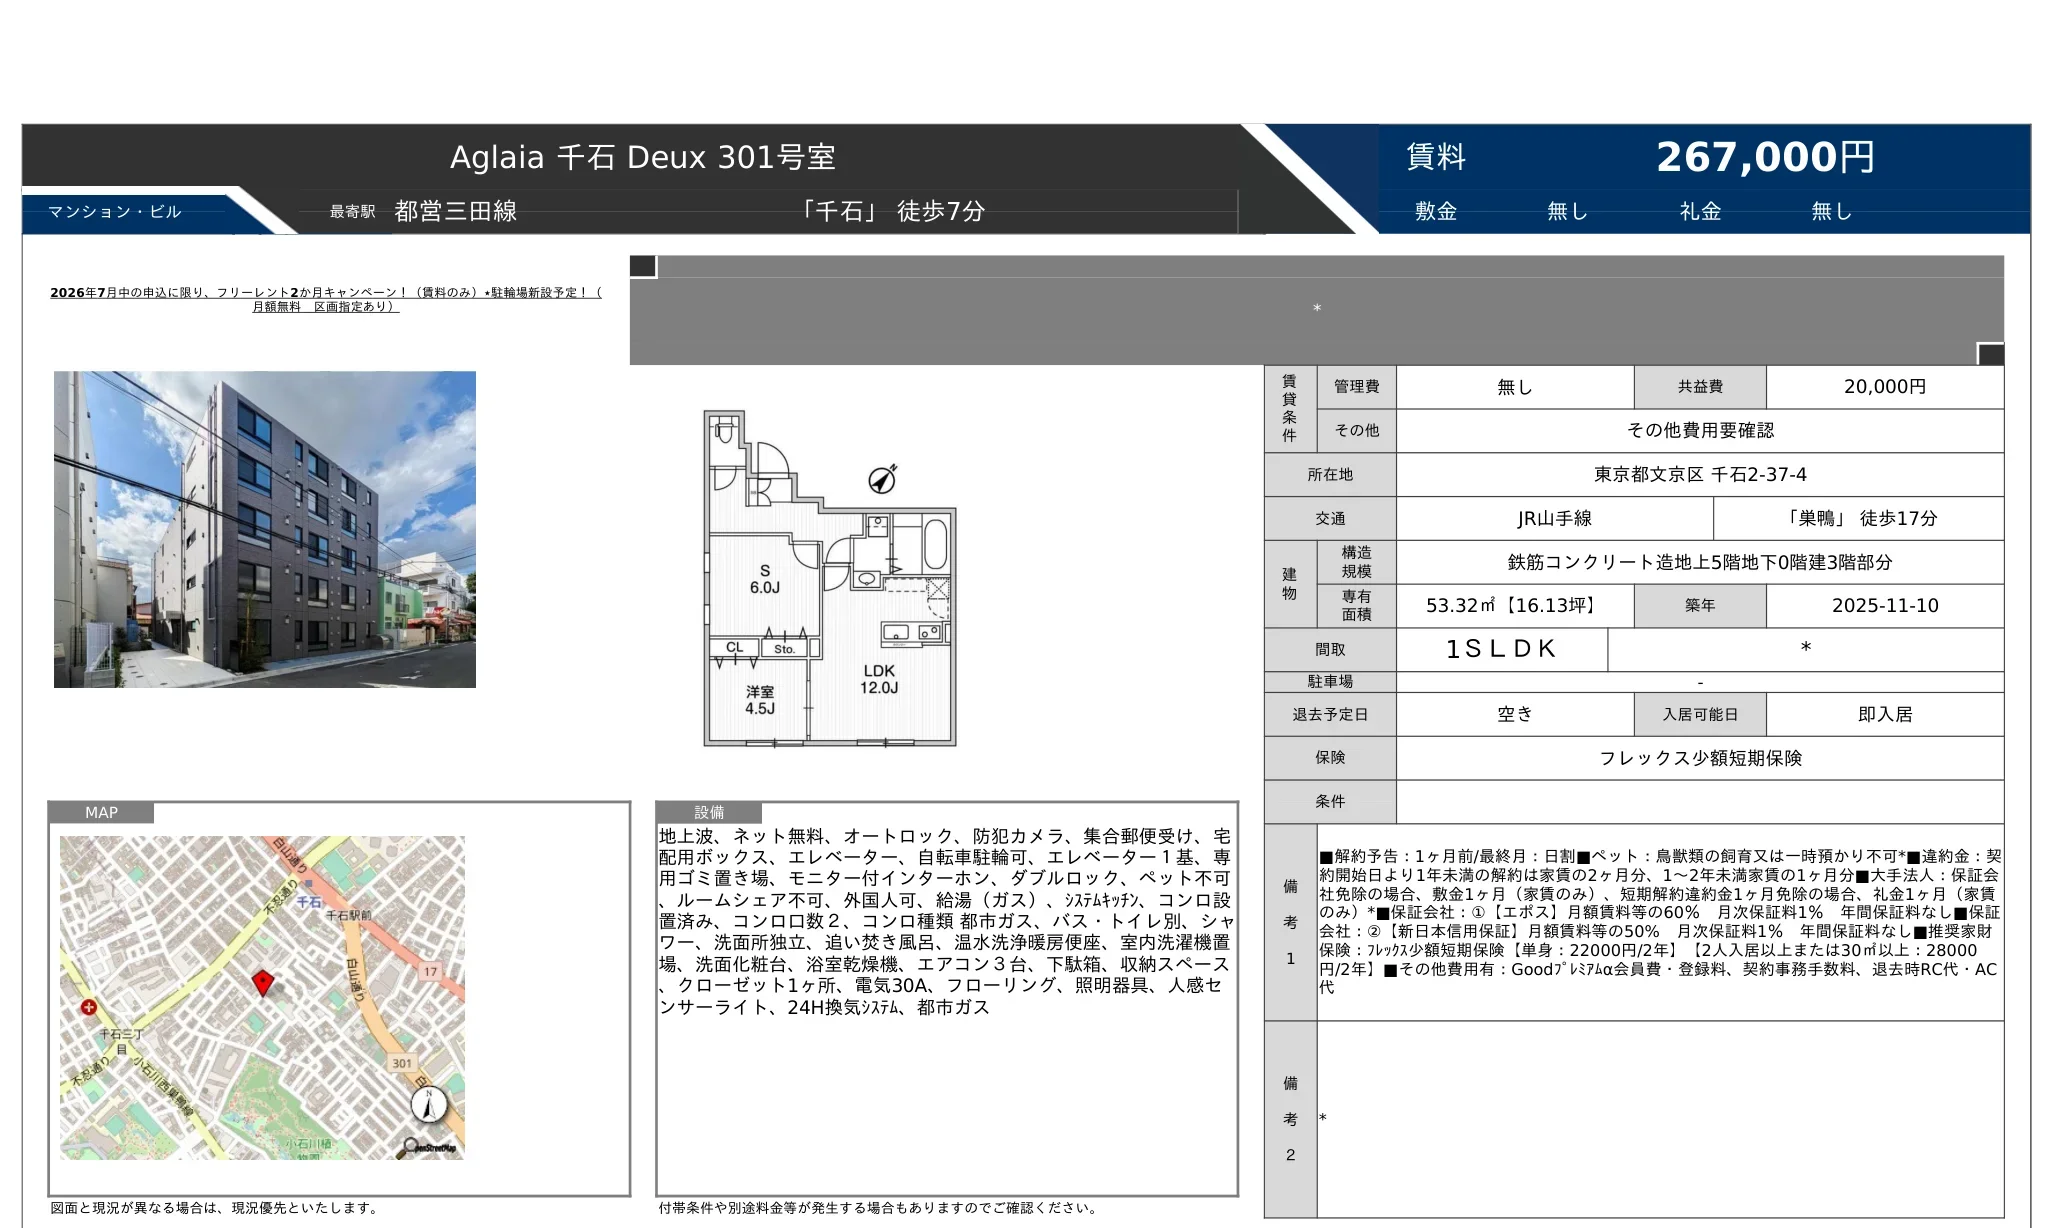Select the title Aglaia 千石 Deux 301号室
The width and height of the screenshot is (2056, 1228).
pos(643,157)
